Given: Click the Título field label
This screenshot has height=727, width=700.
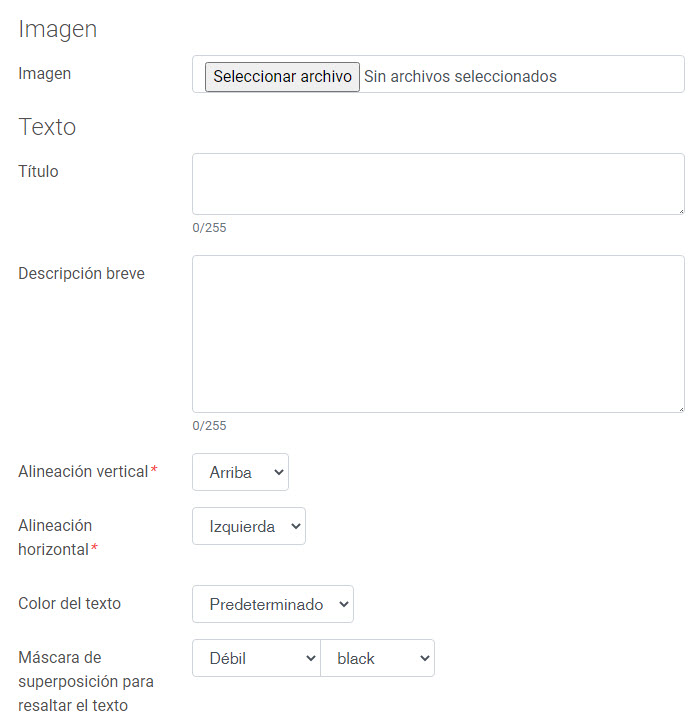Looking at the screenshot, I should coord(38,171).
